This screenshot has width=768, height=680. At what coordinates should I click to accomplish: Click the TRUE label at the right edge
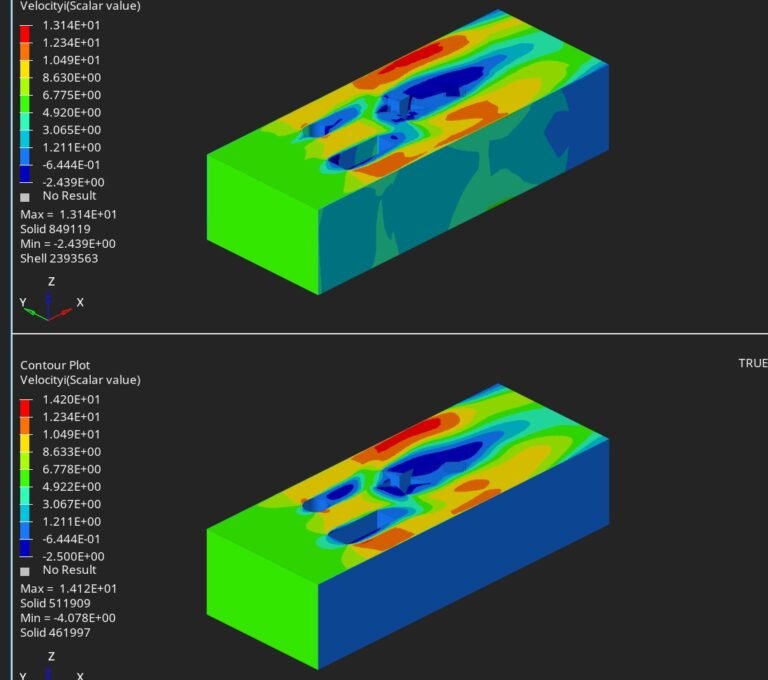coord(752,363)
